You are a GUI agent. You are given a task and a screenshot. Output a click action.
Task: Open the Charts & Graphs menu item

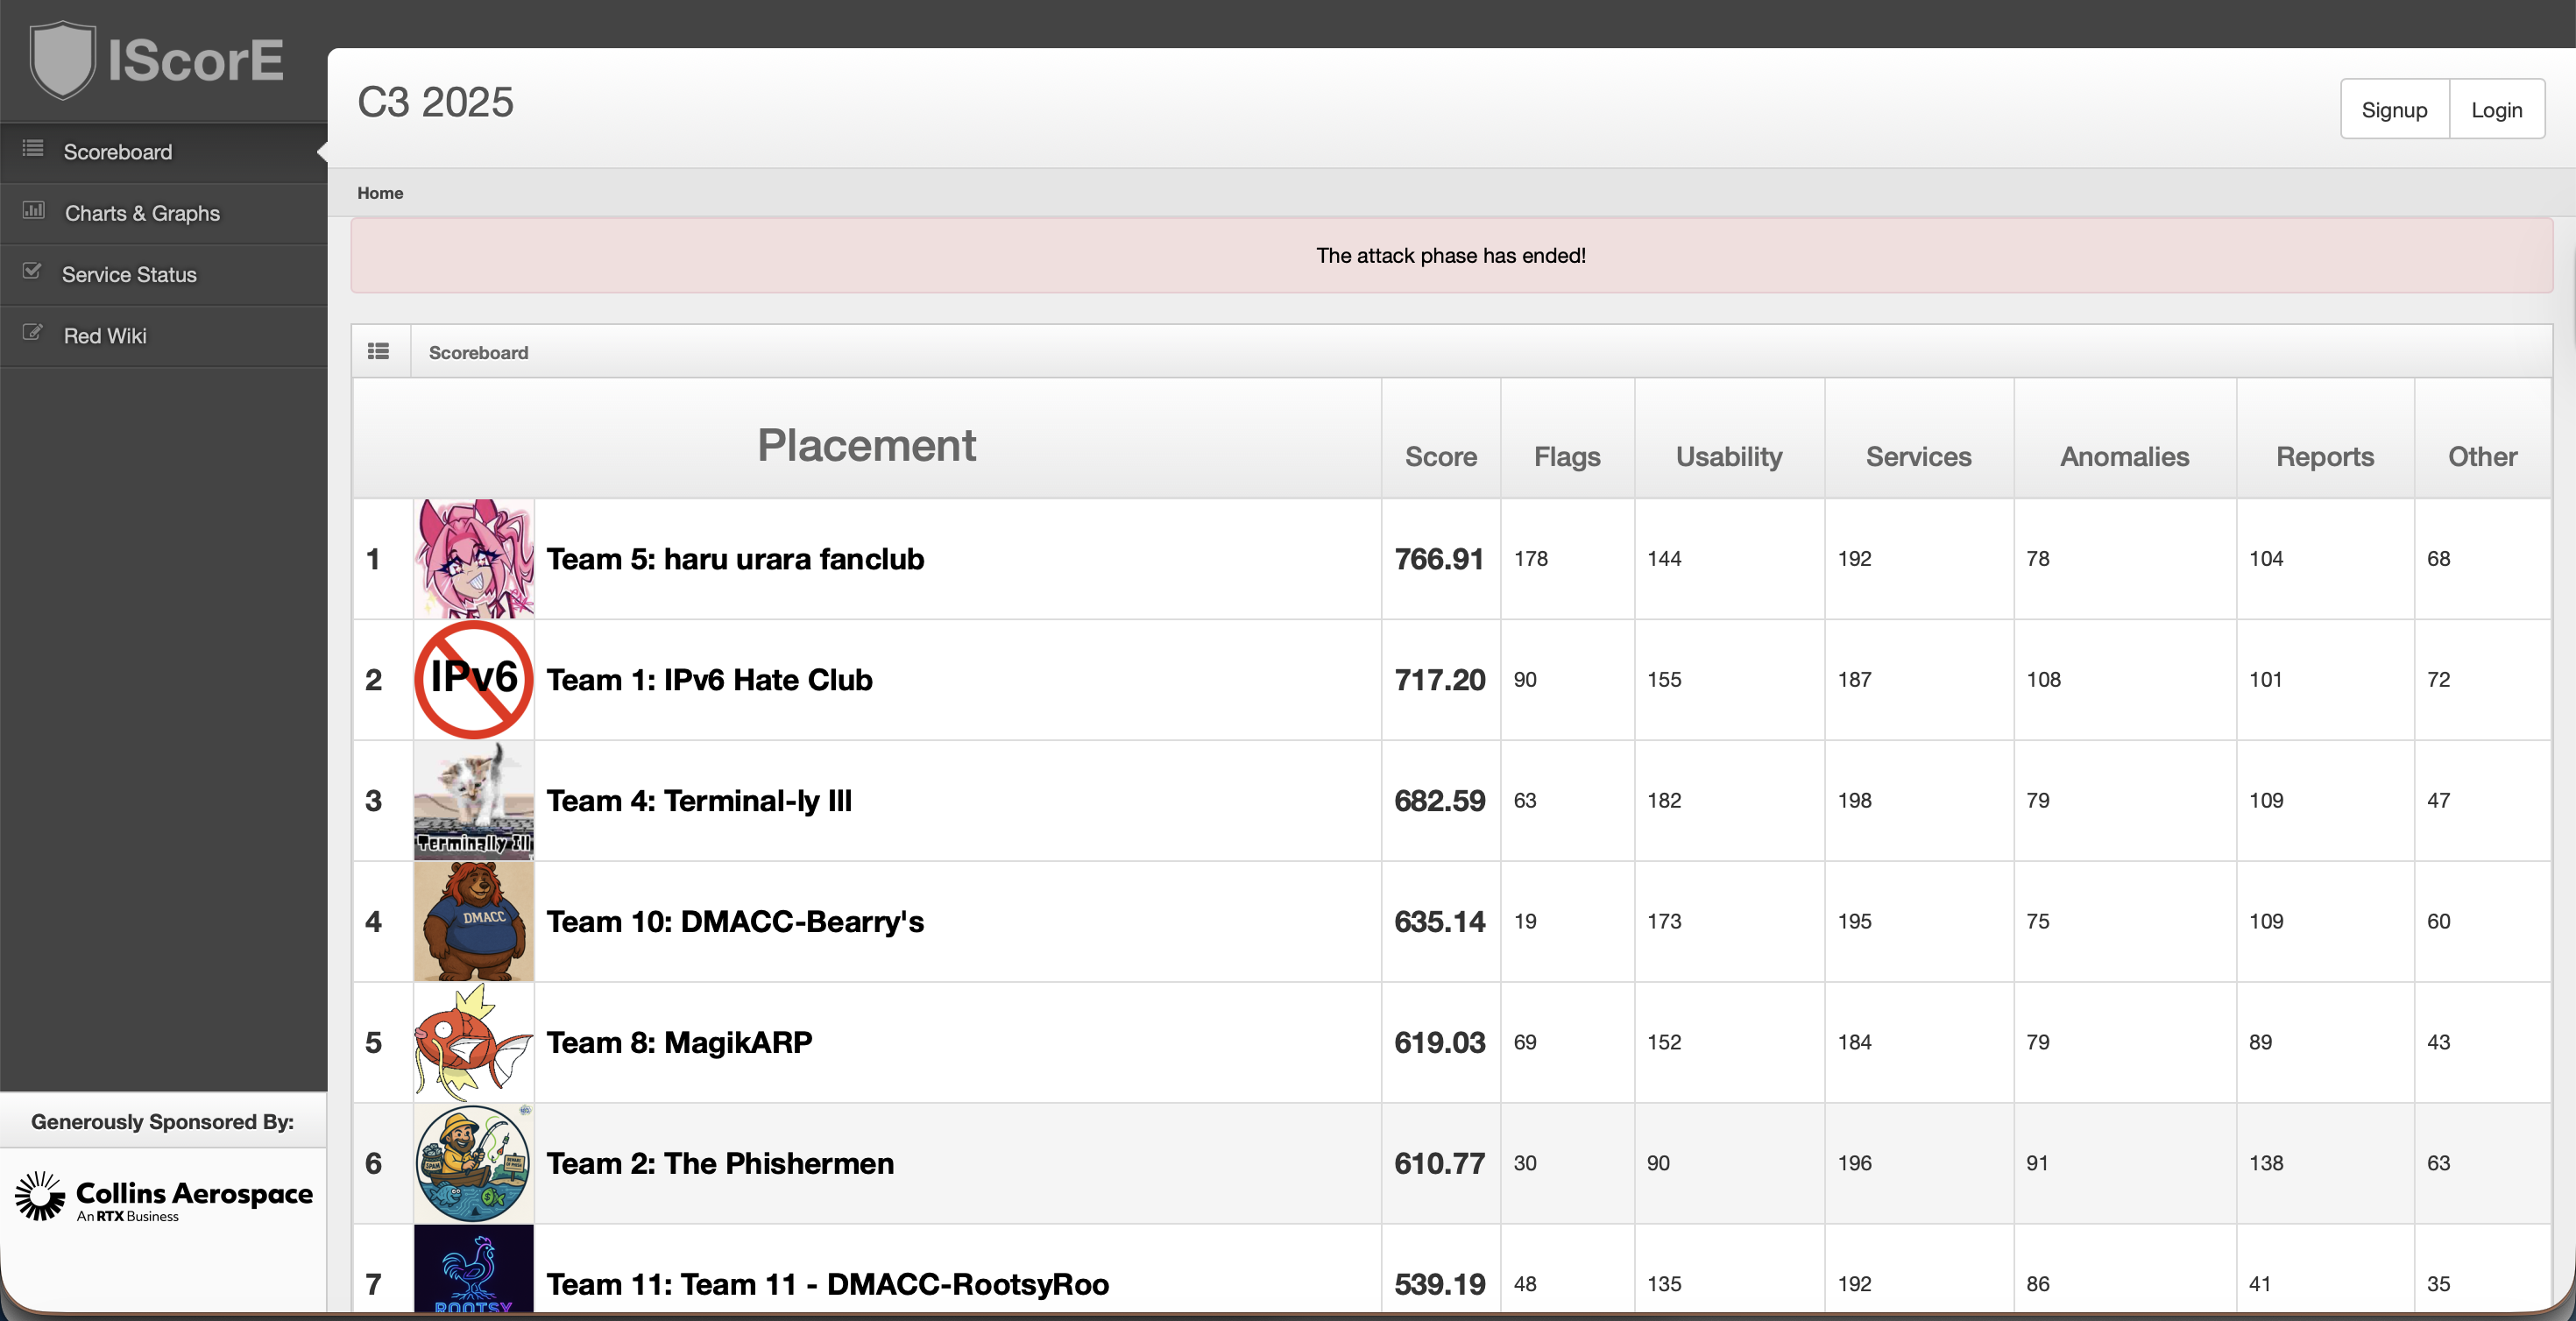(x=142, y=213)
